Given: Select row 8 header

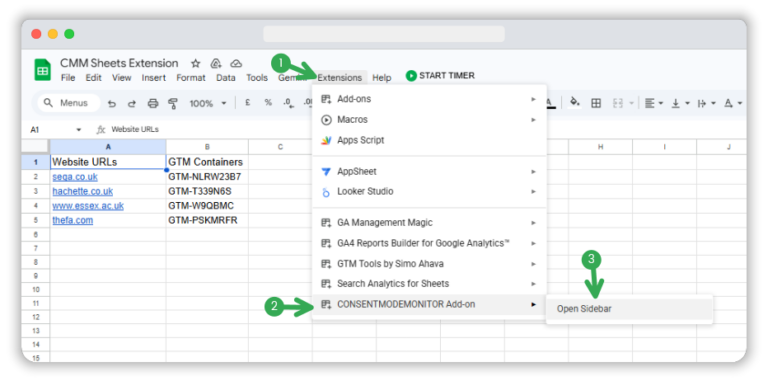Looking at the screenshot, I should click(35, 262).
